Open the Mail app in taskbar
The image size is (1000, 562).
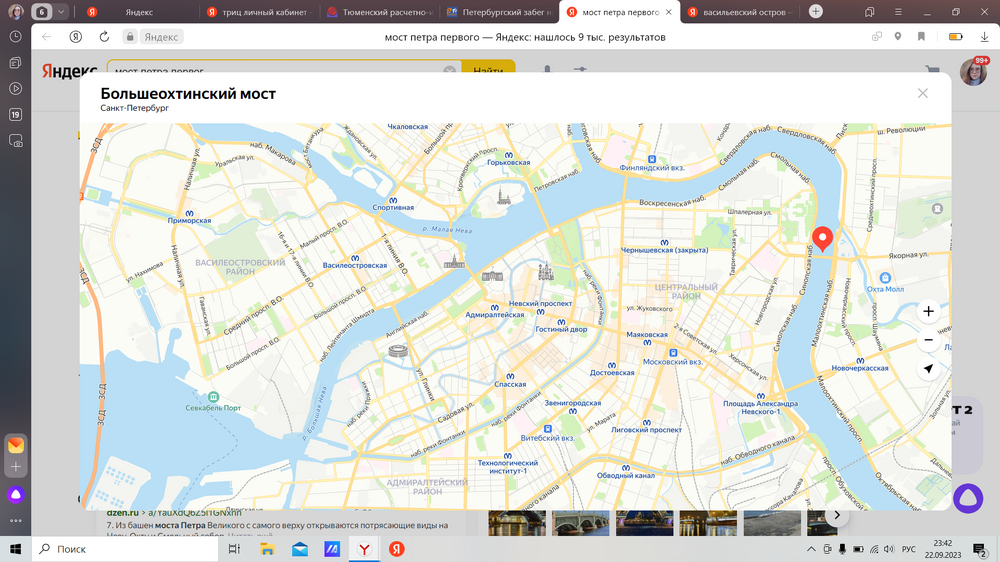[300, 549]
